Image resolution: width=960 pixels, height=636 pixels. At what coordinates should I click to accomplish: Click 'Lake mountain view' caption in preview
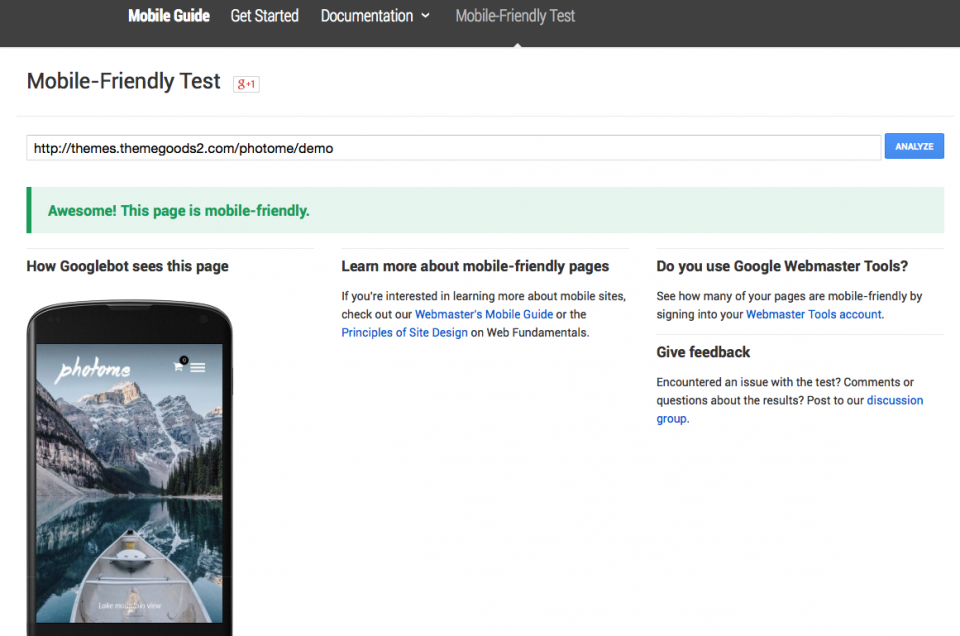pos(129,605)
